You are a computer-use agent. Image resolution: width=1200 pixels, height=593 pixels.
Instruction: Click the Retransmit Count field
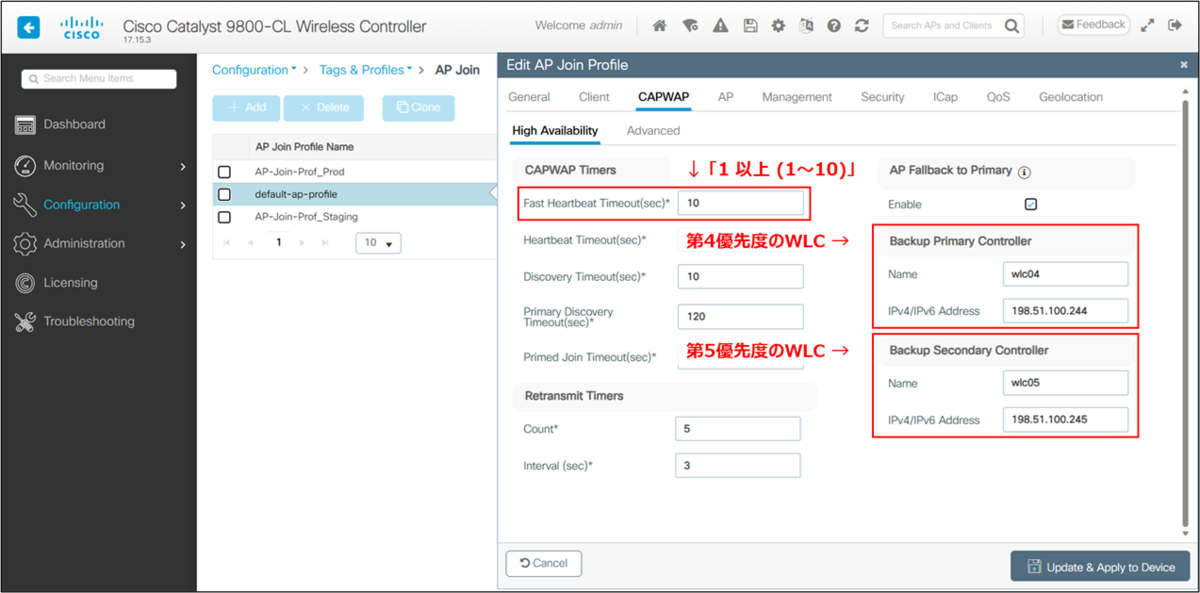click(x=738, y=429)
